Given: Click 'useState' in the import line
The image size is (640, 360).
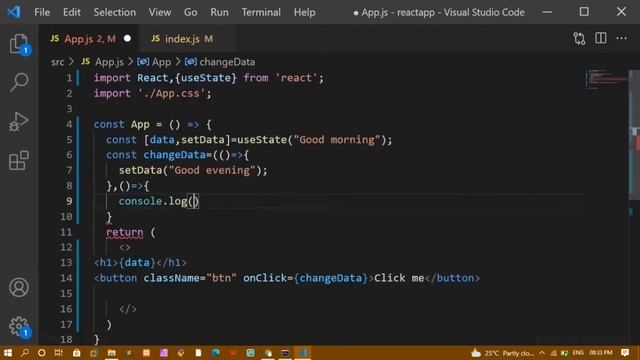Looking at the screenshot, I should pos(206,78).
